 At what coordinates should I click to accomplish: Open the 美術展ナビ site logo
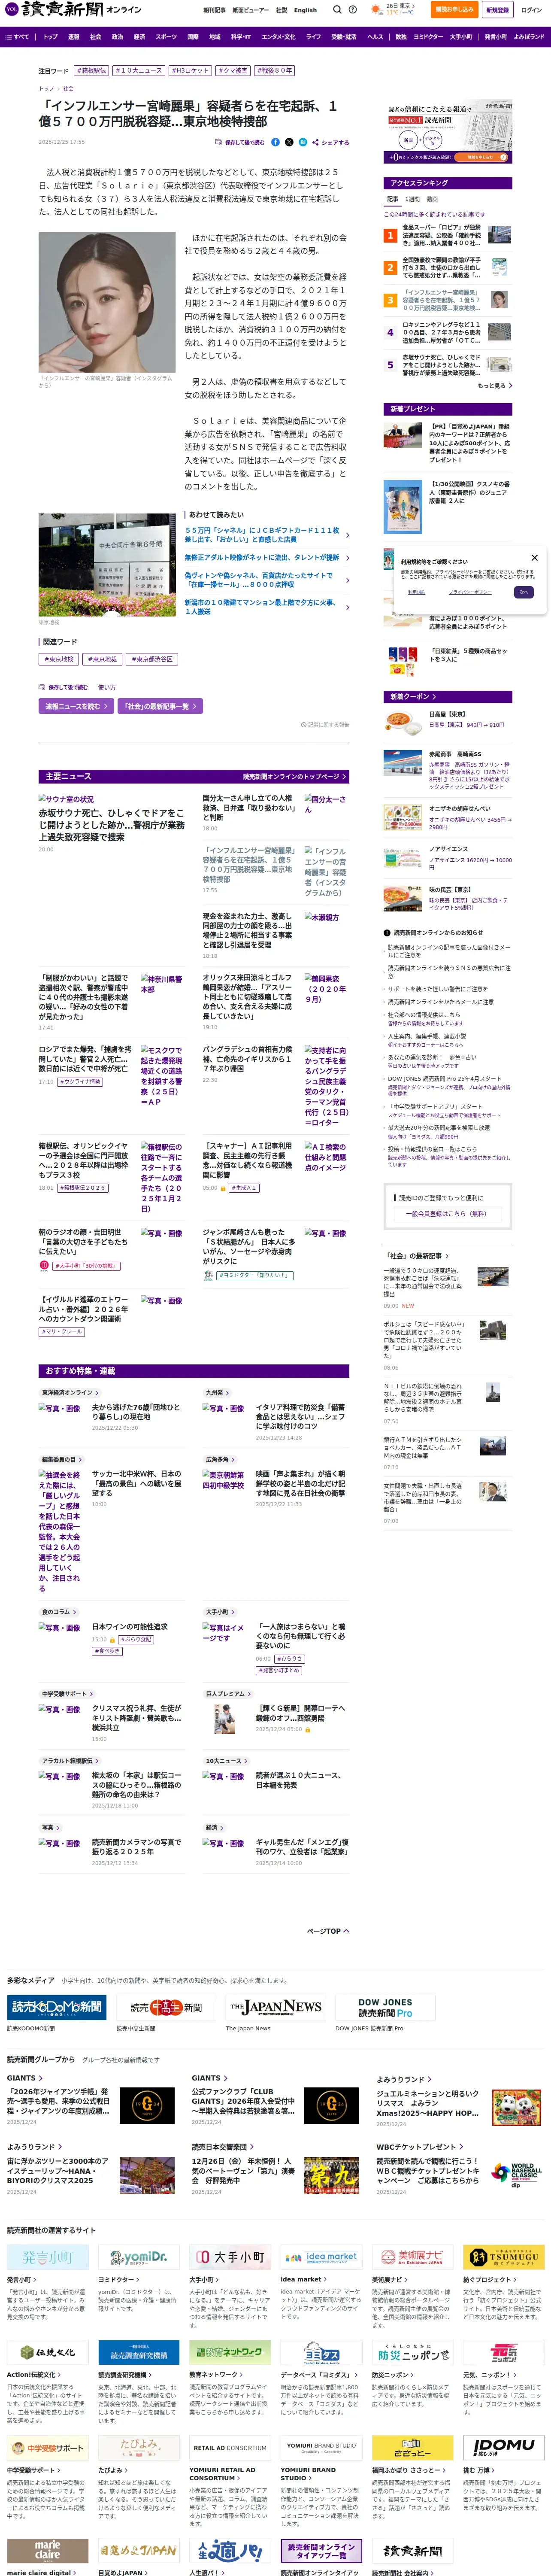412,2257
